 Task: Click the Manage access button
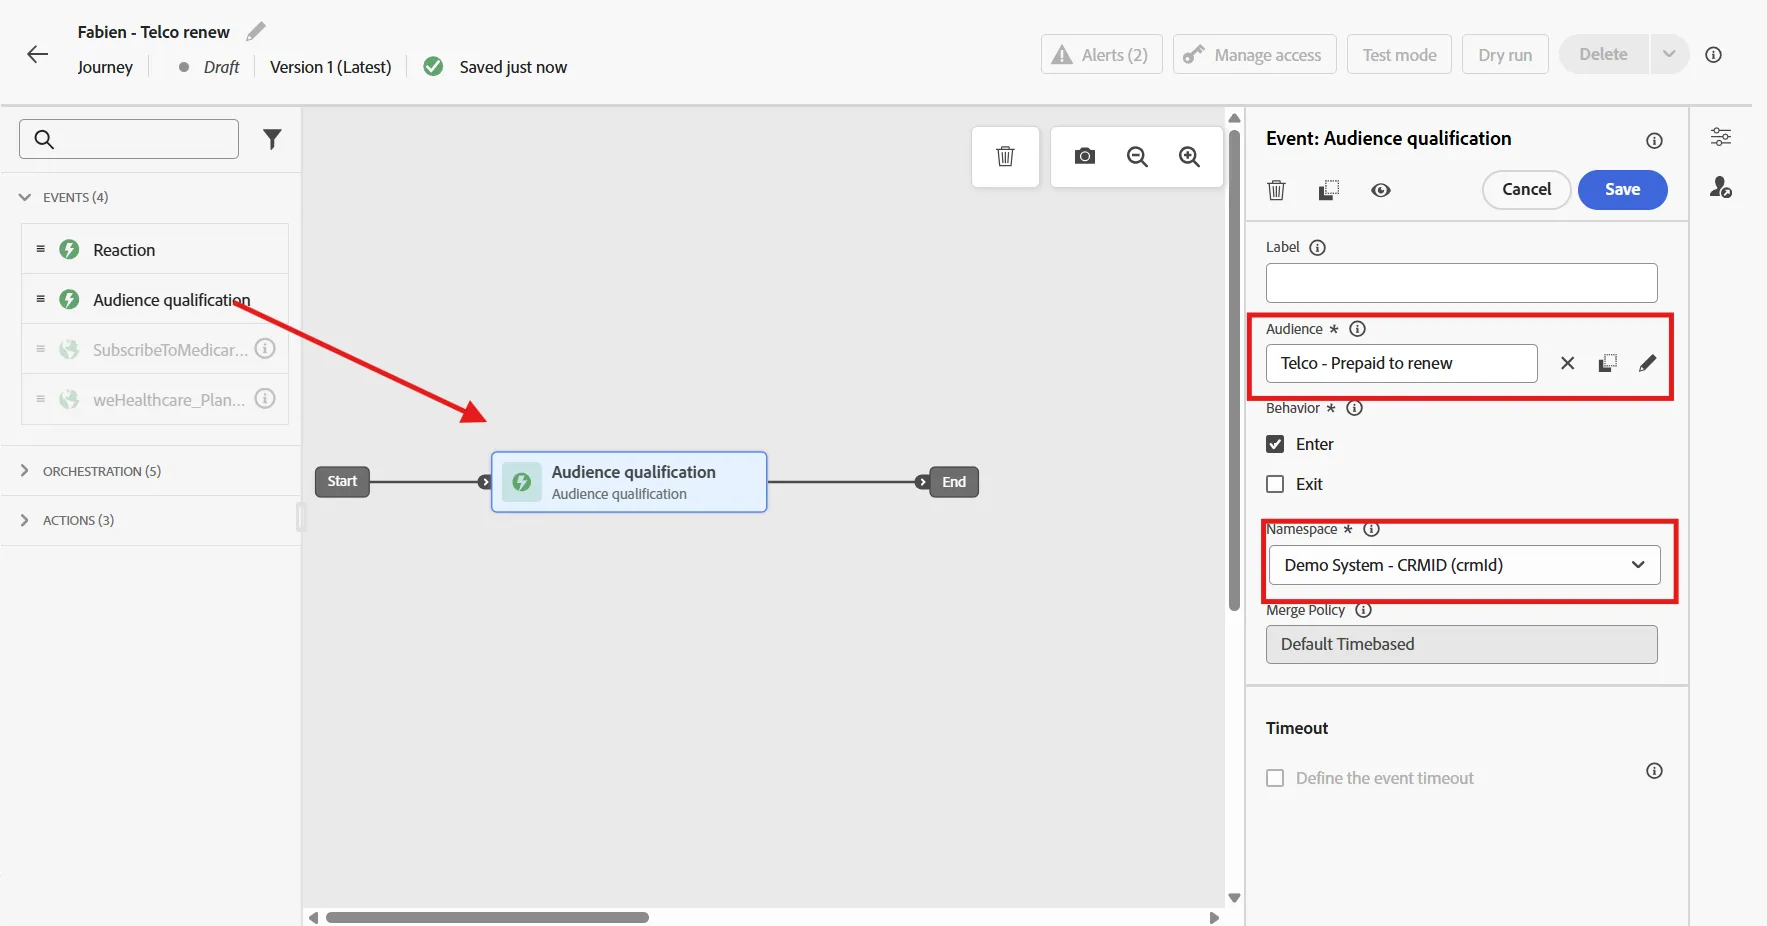[1254, 54]
